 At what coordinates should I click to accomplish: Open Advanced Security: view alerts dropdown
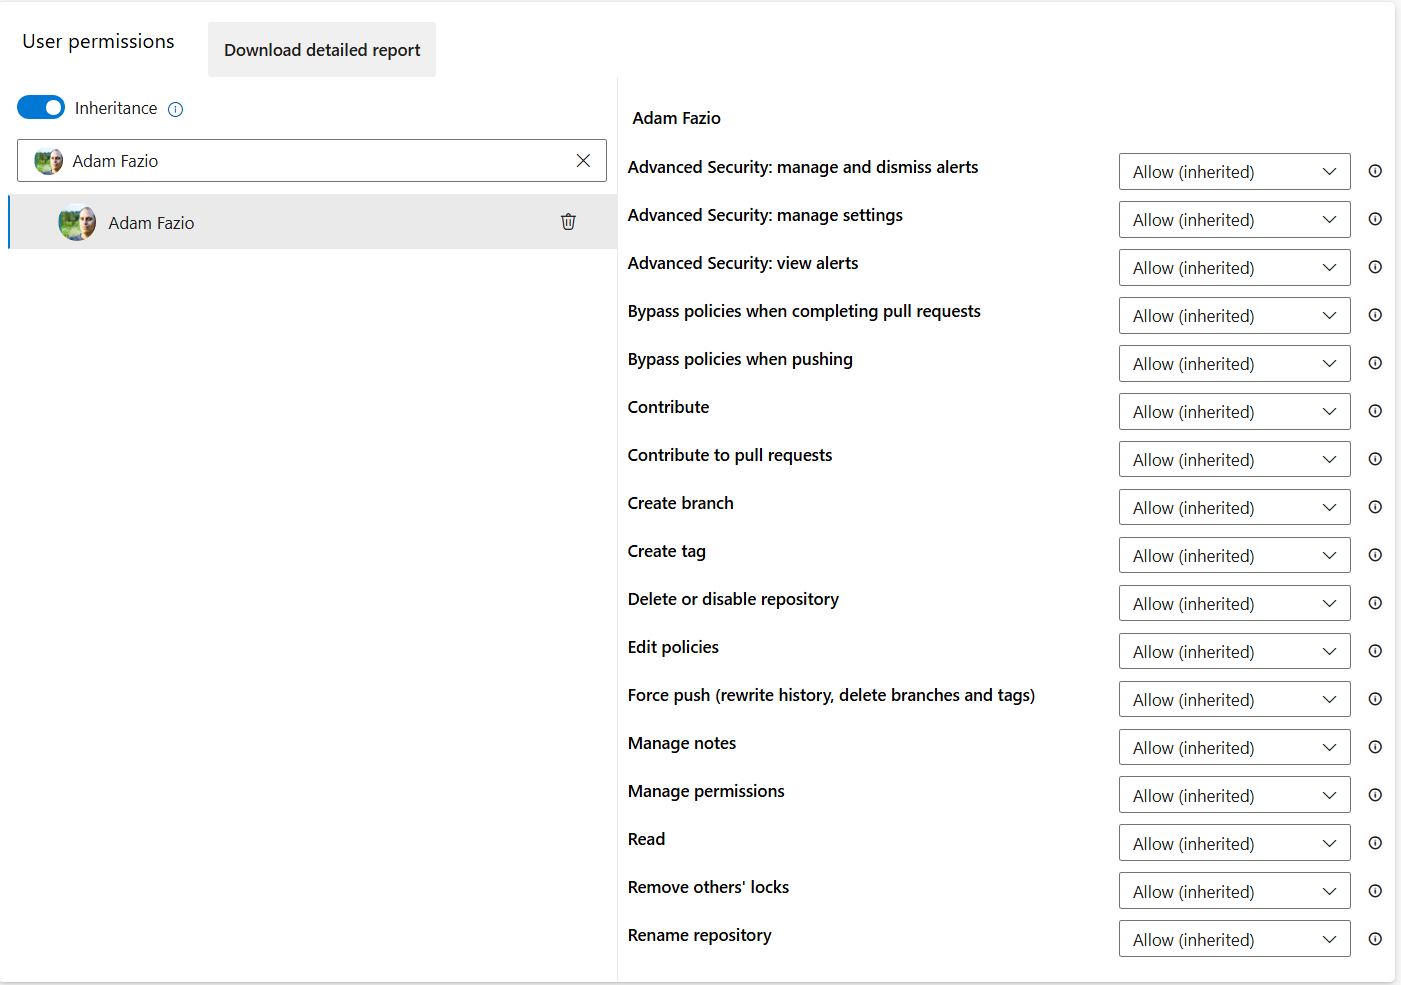click(x=1234, y=268)
